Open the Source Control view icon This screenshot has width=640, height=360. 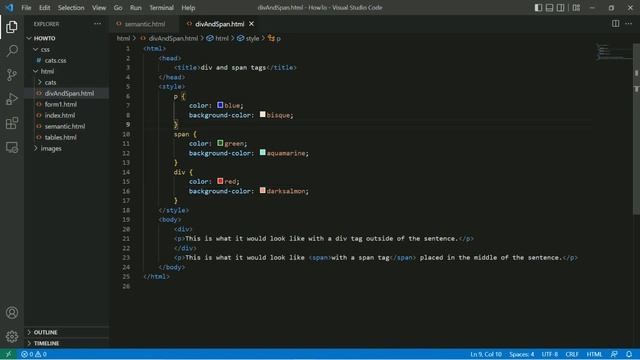click(x=12, y=75)
